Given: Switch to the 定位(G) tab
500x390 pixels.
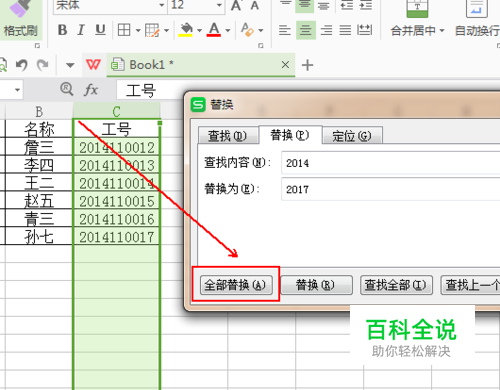Looking at the screenshot, I should point(352,136).
